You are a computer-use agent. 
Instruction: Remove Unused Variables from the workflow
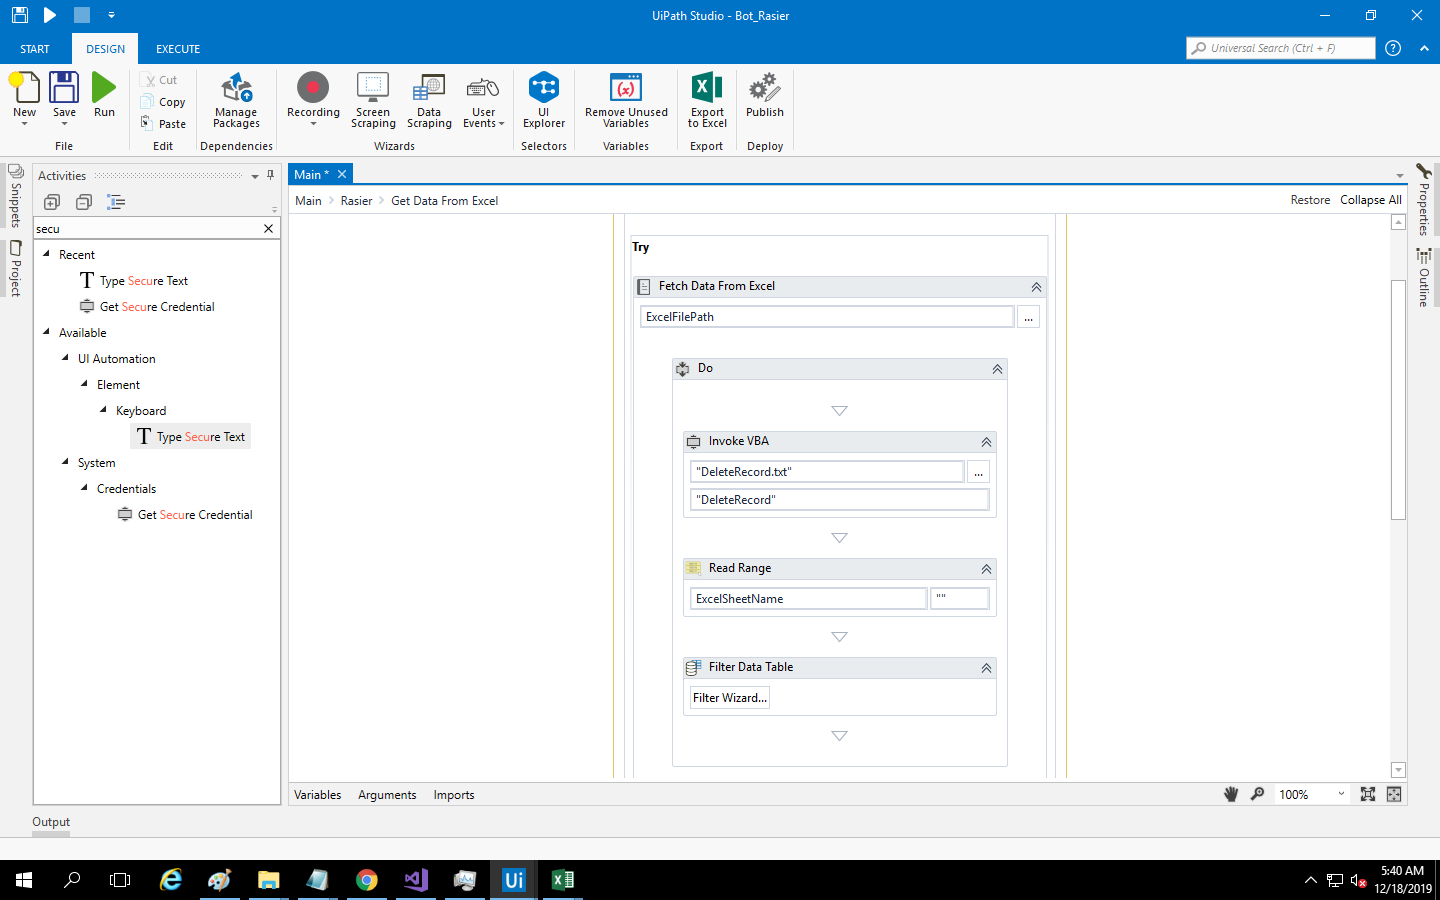coord(625,100)
